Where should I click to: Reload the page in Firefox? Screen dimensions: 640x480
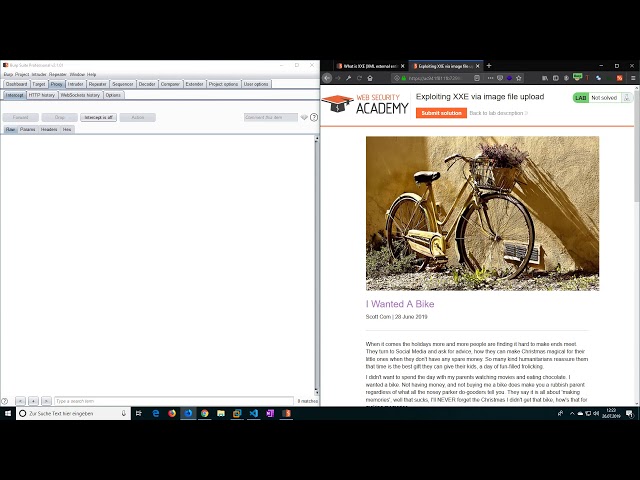click(359, 78)
